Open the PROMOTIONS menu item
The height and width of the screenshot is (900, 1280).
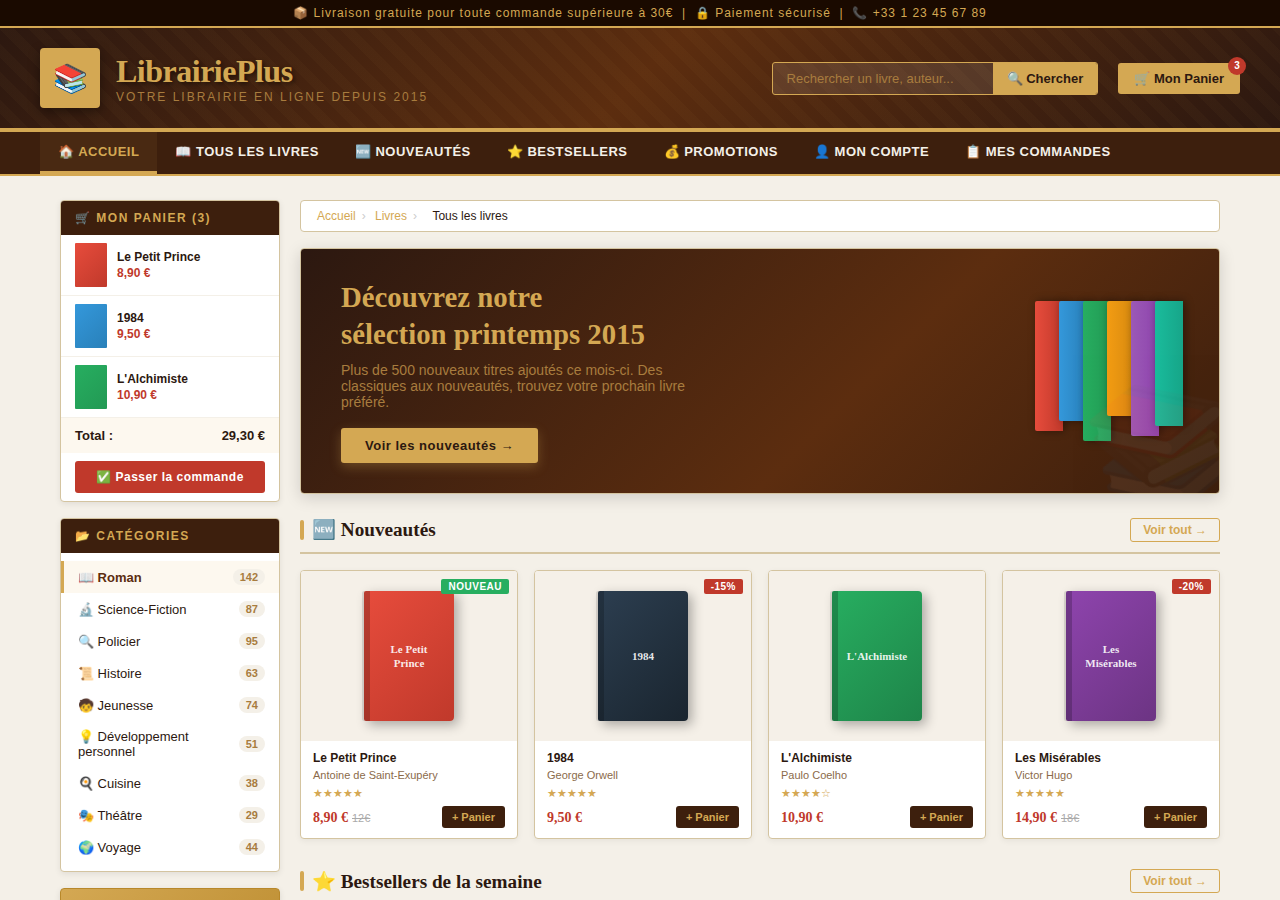click(x=720, y=152)
